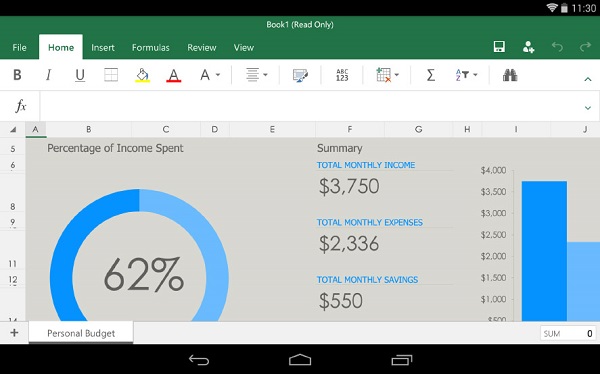Open Find with the binoculars icon

(x=510, y=75)
